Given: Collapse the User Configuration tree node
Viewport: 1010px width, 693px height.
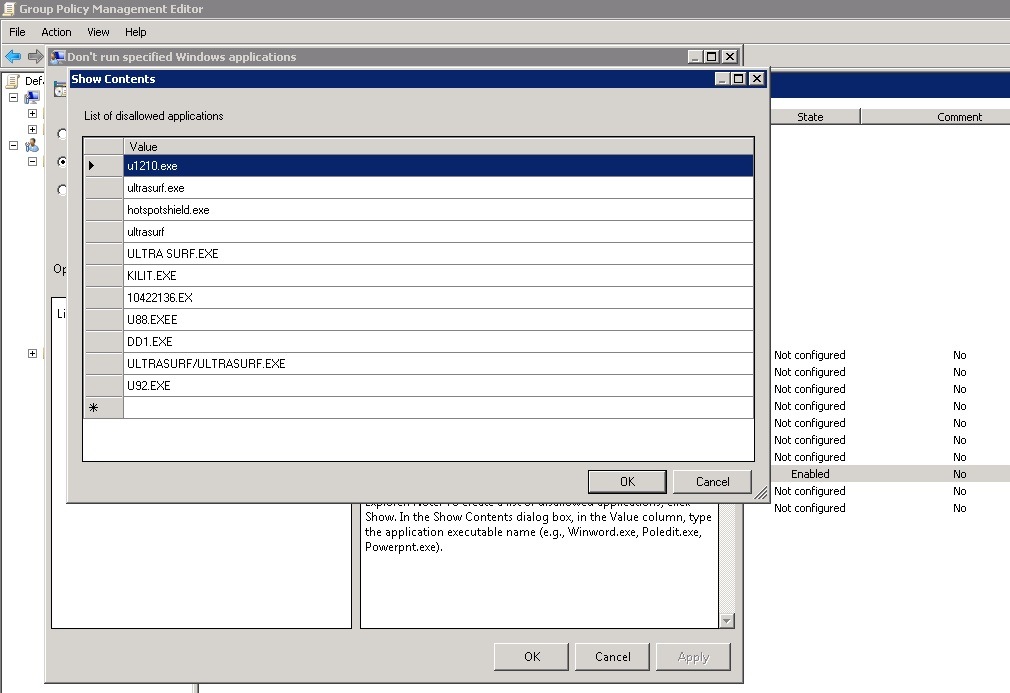Looking at the screenshot, I should tap(13, 146).
